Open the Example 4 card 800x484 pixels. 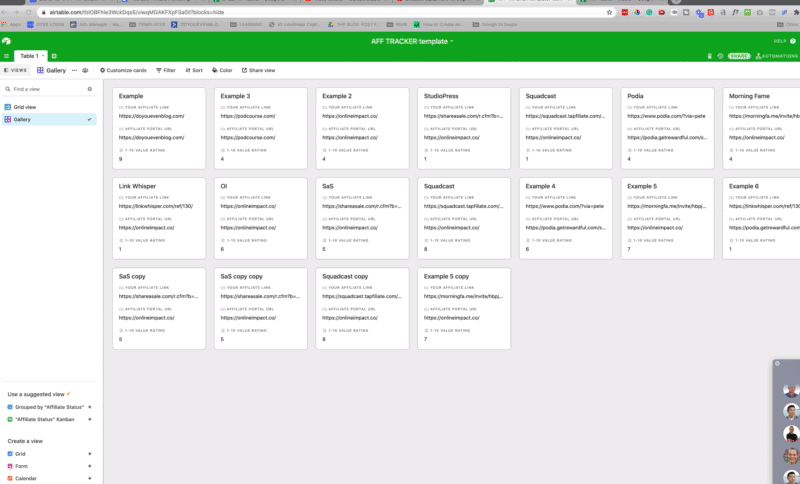tap(566, 218)
